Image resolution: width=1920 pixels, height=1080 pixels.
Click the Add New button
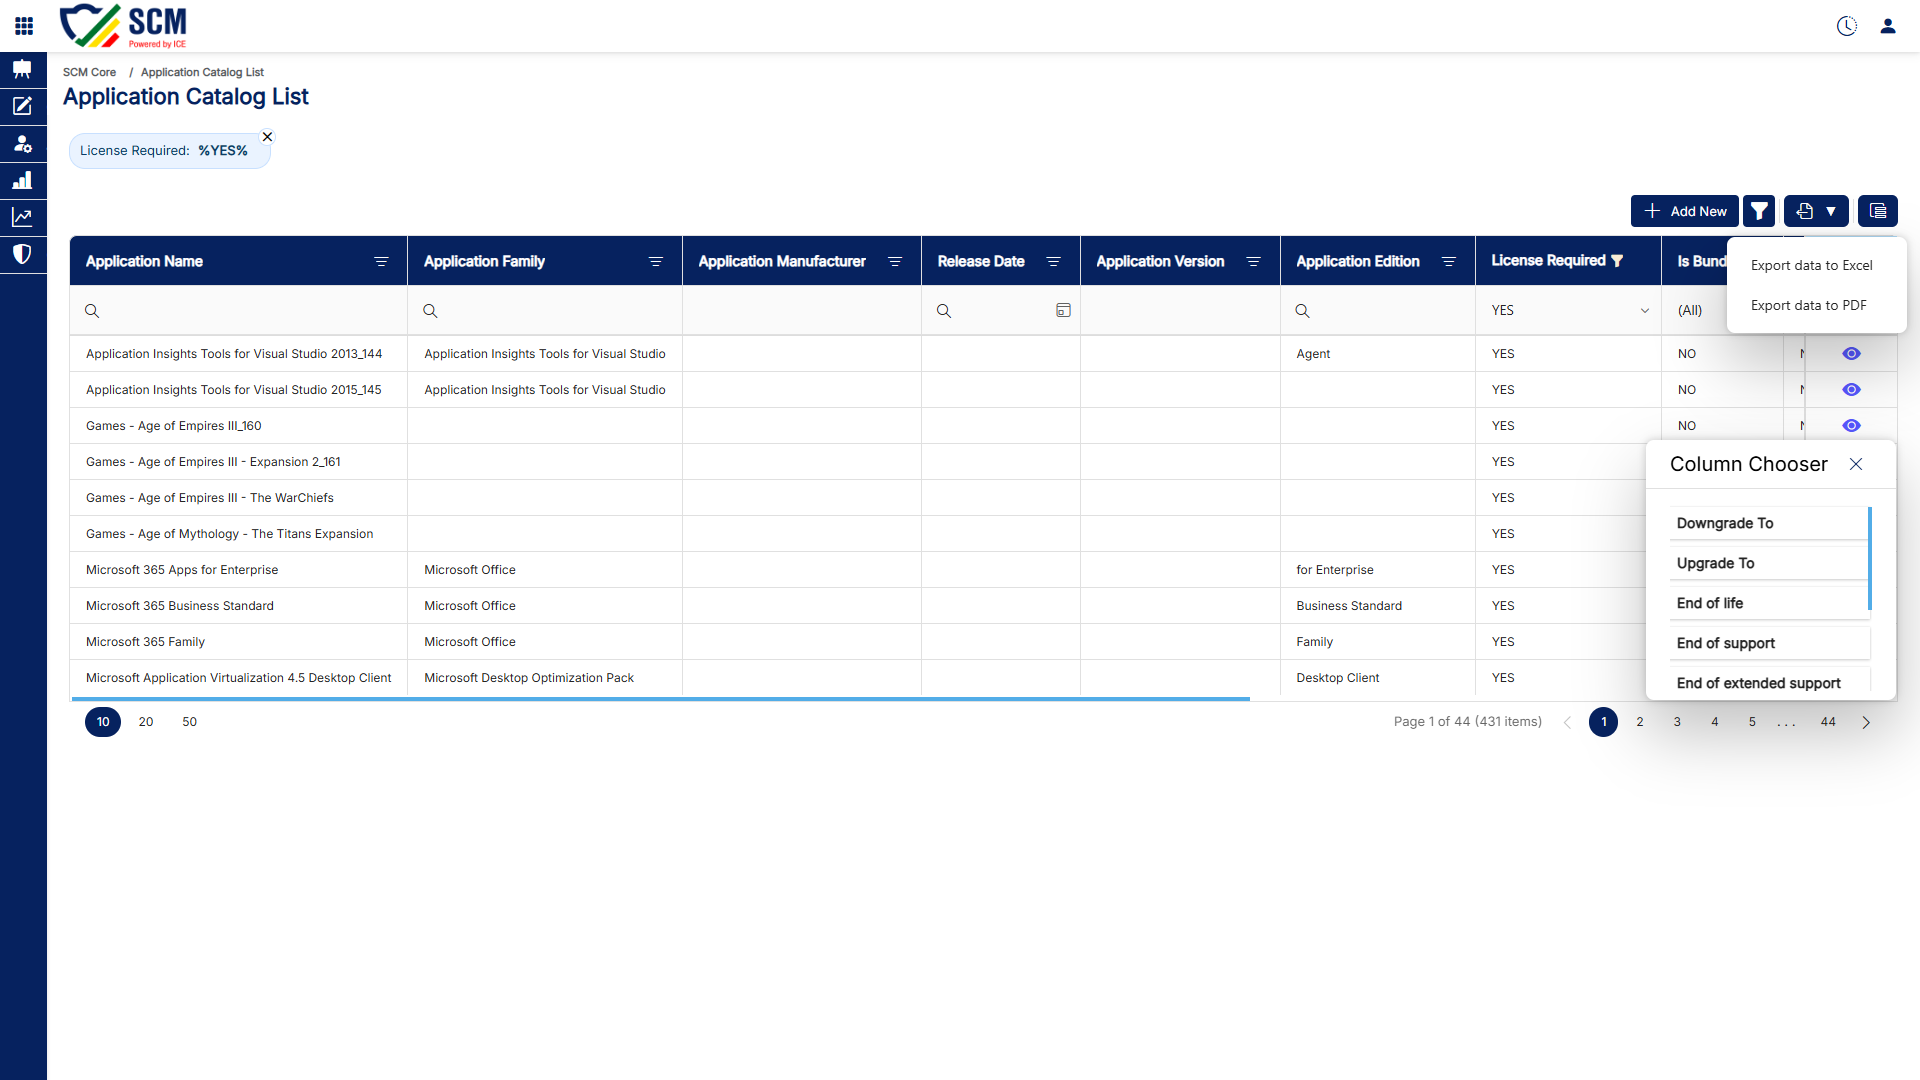[1685, 211]
